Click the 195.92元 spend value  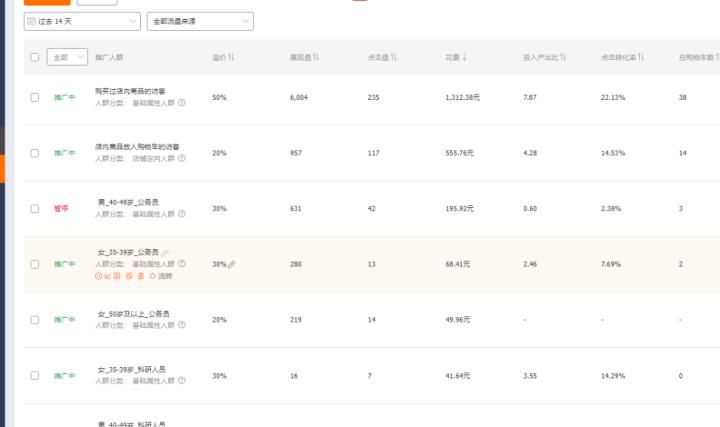click(459, 208)
